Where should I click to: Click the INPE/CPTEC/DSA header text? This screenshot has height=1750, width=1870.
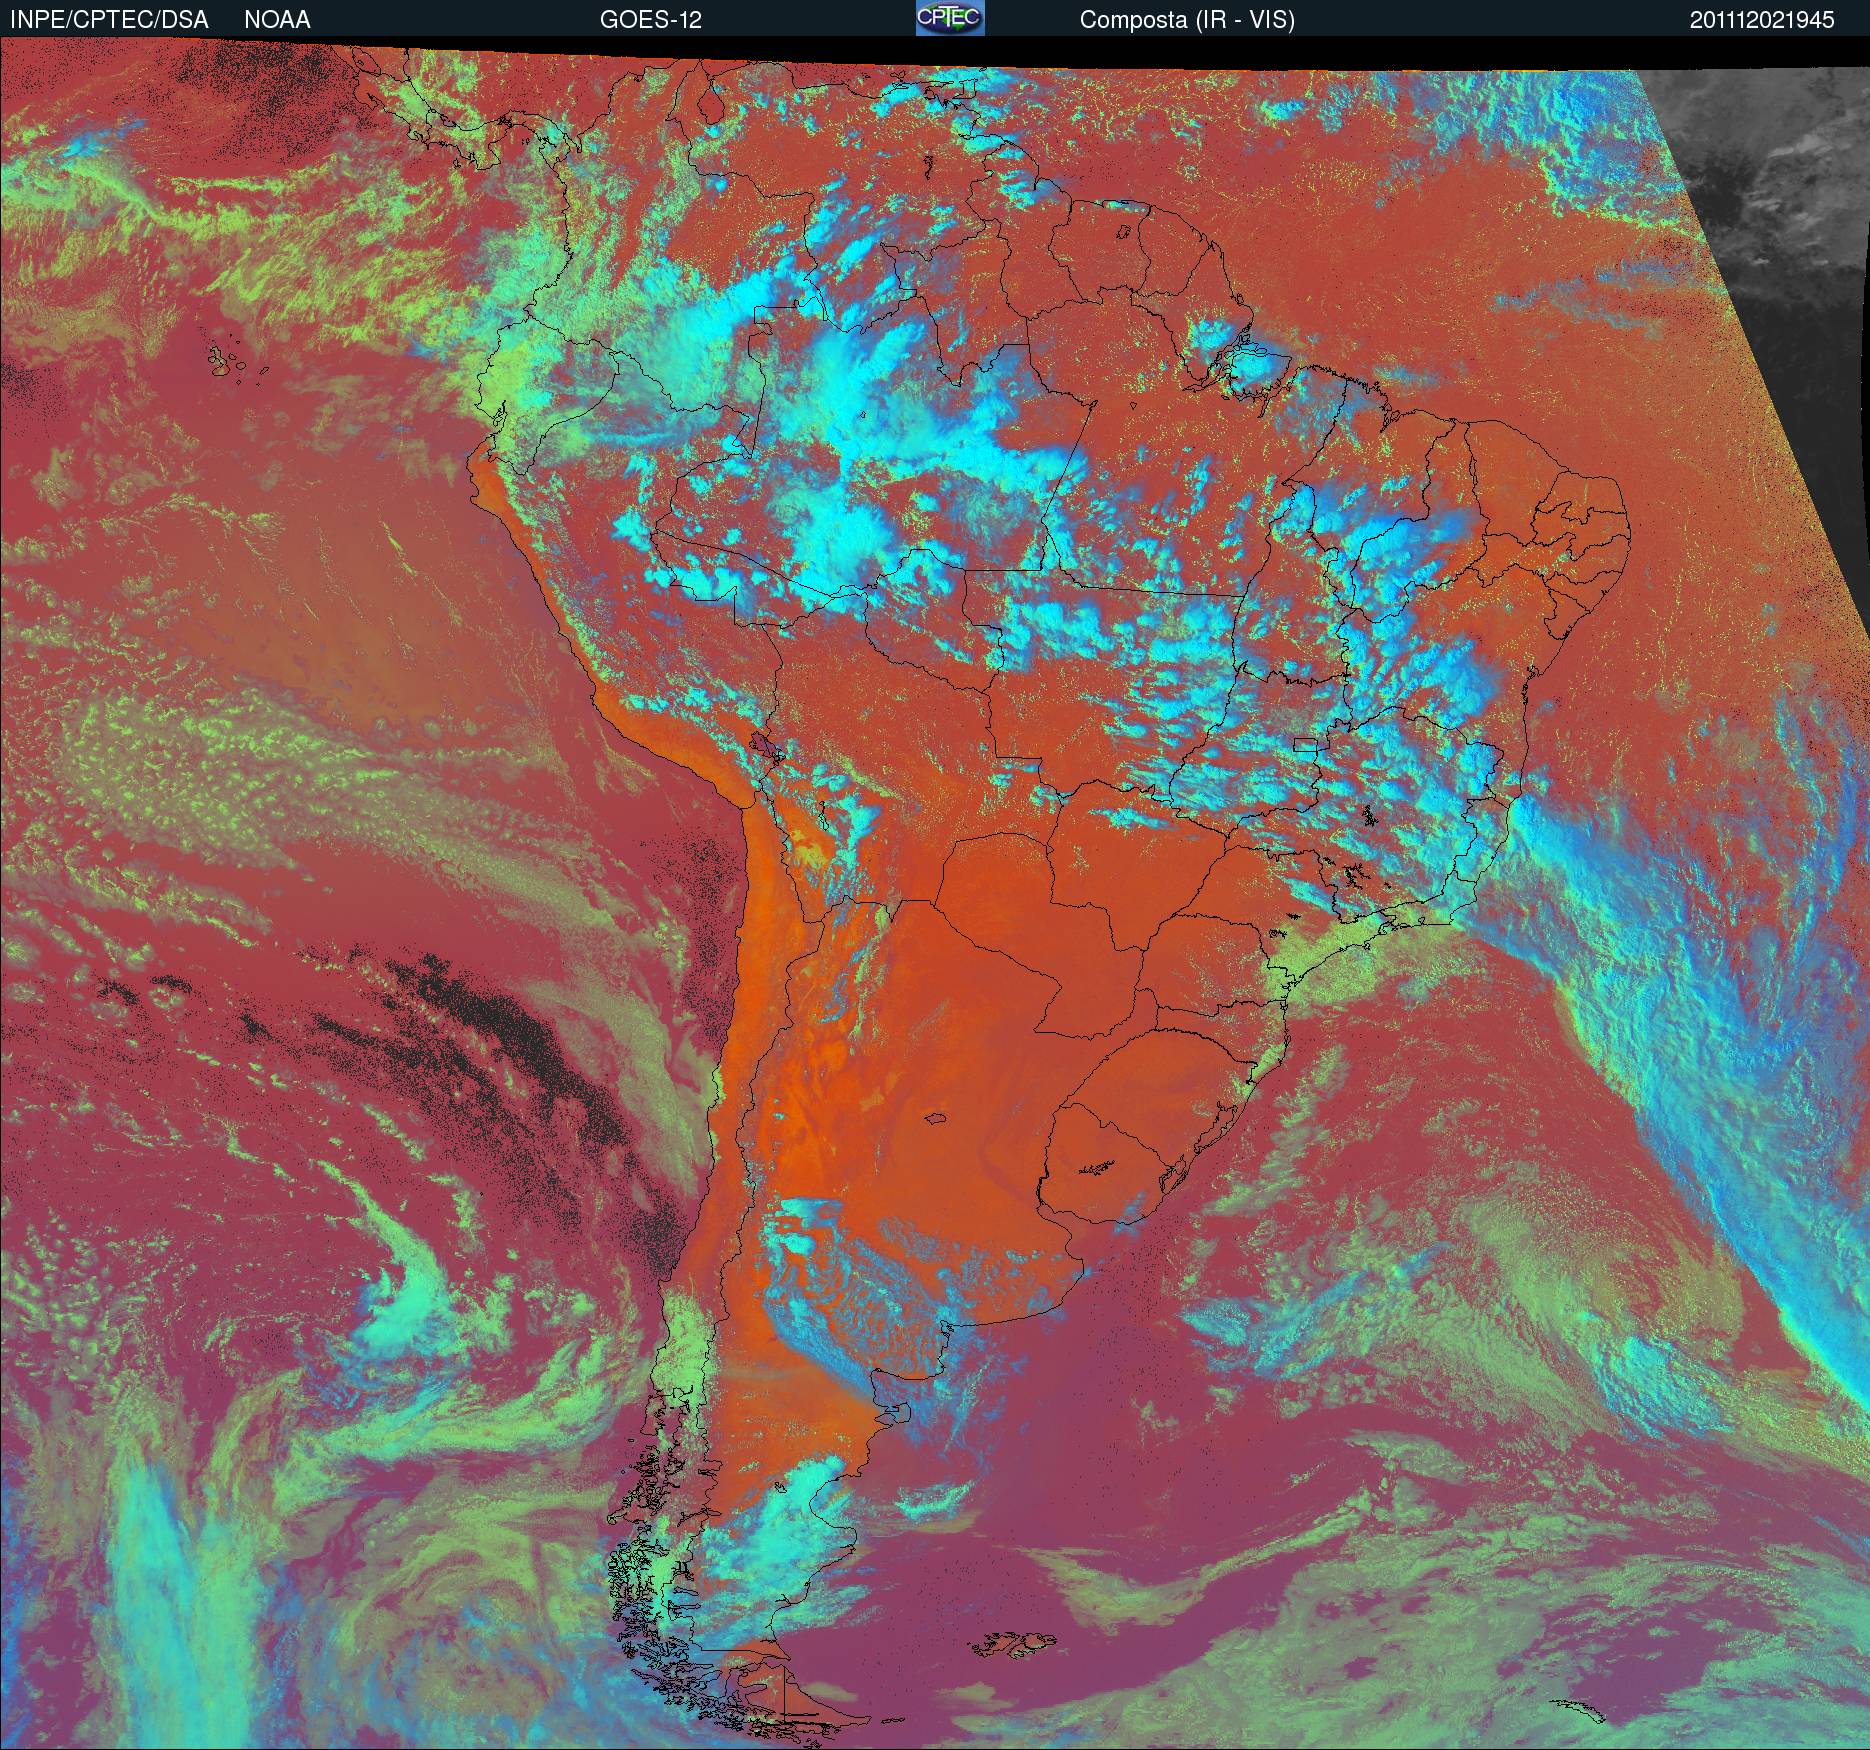coord(109,20)
